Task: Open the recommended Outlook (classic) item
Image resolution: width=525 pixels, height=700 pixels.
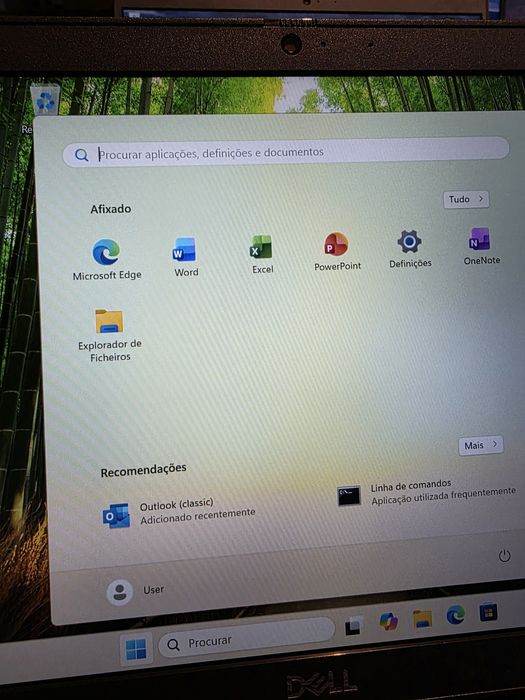Action: click(x=179, y=513)
